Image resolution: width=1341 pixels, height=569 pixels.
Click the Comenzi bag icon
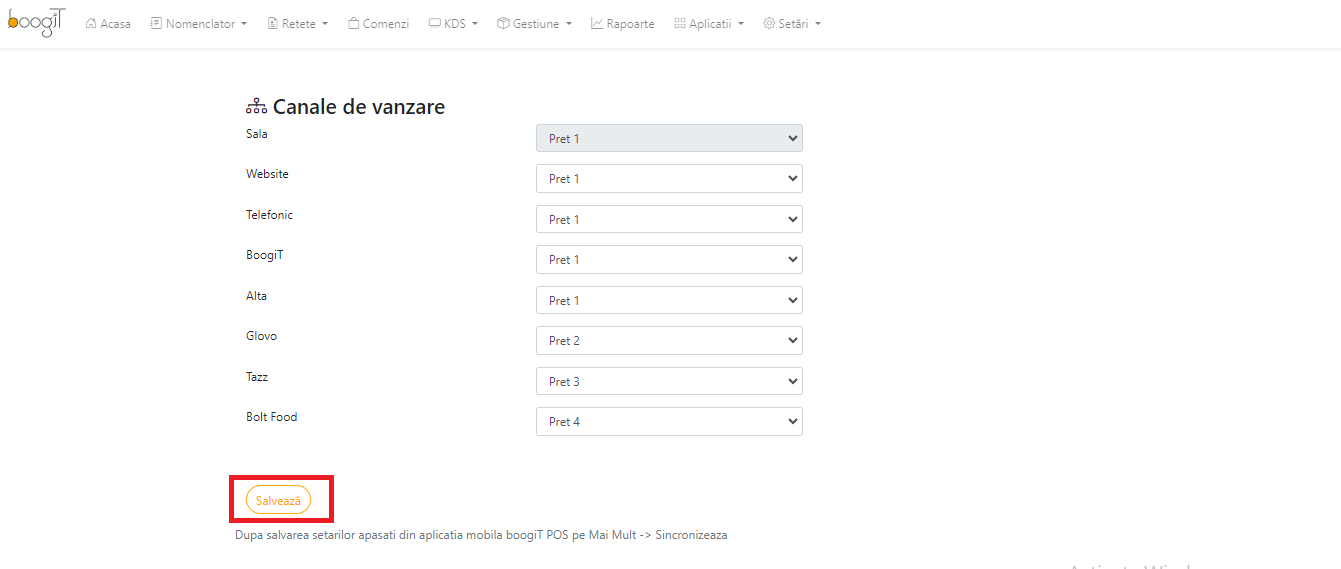pos(354,23)
